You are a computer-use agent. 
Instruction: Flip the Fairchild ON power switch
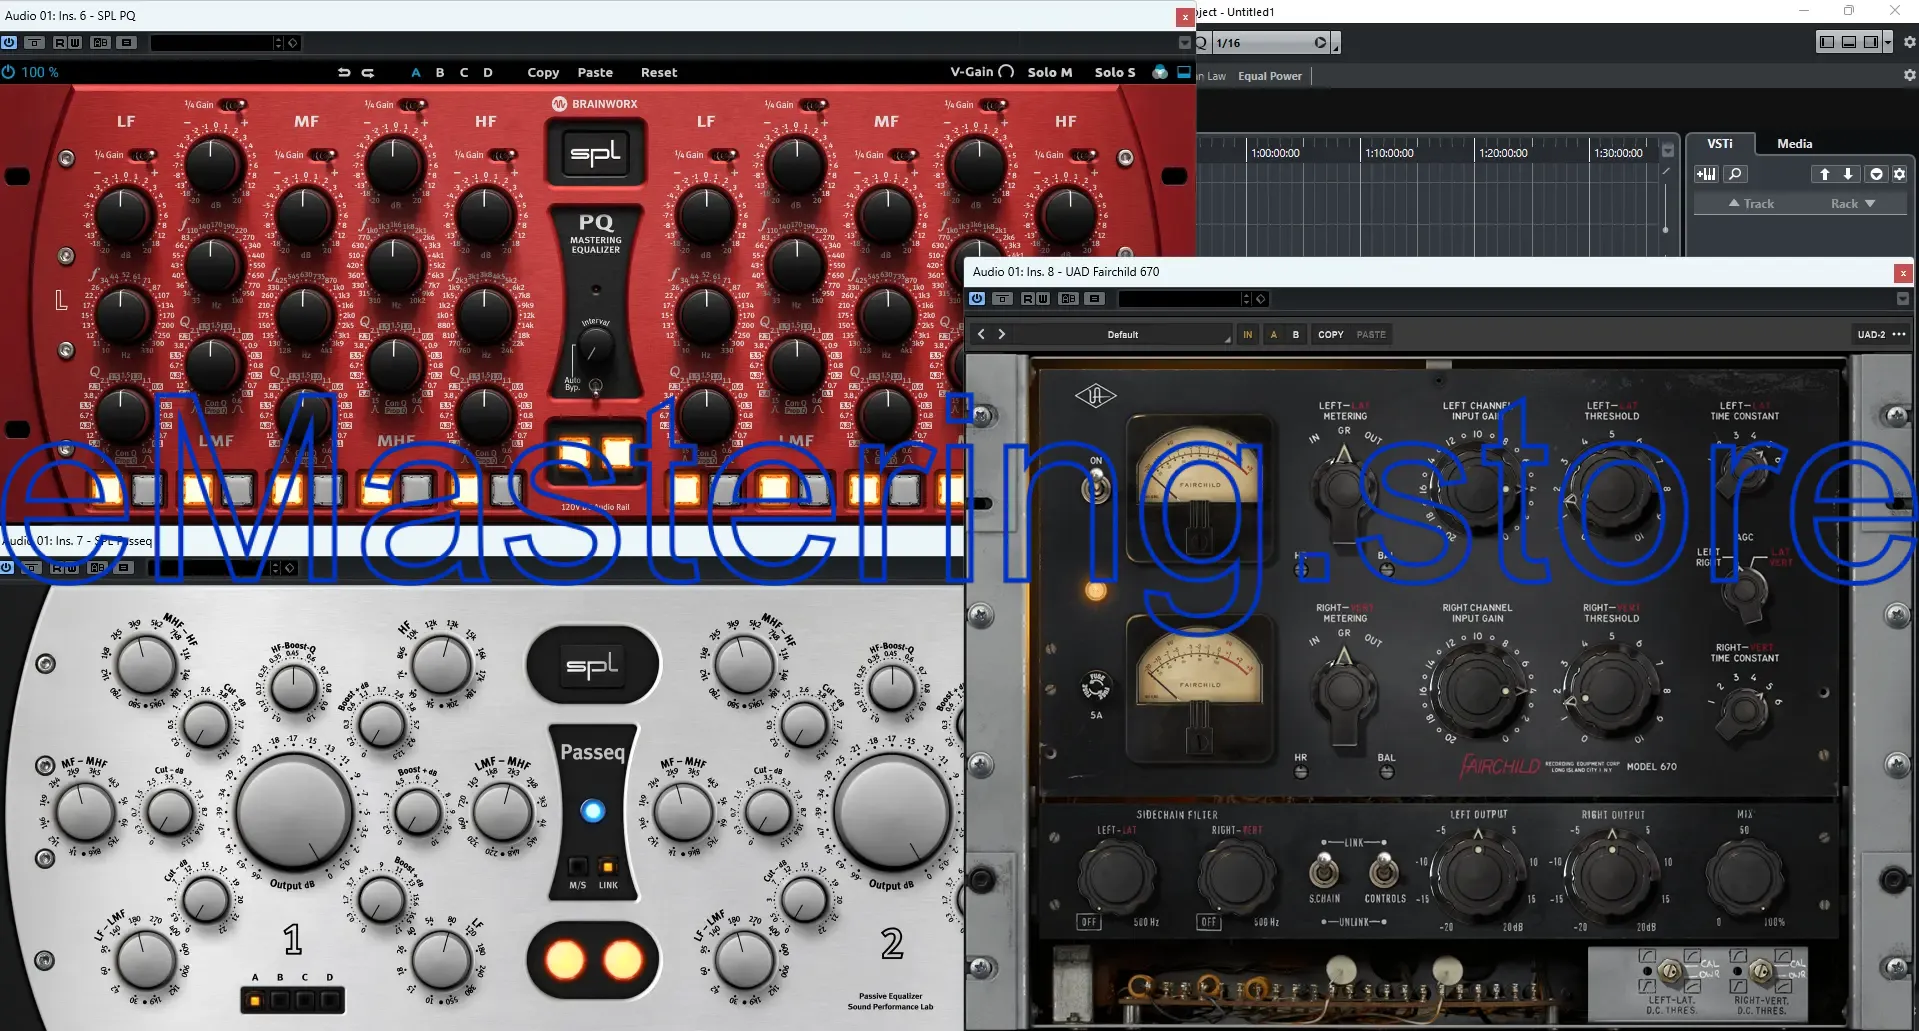point(1096,487)
